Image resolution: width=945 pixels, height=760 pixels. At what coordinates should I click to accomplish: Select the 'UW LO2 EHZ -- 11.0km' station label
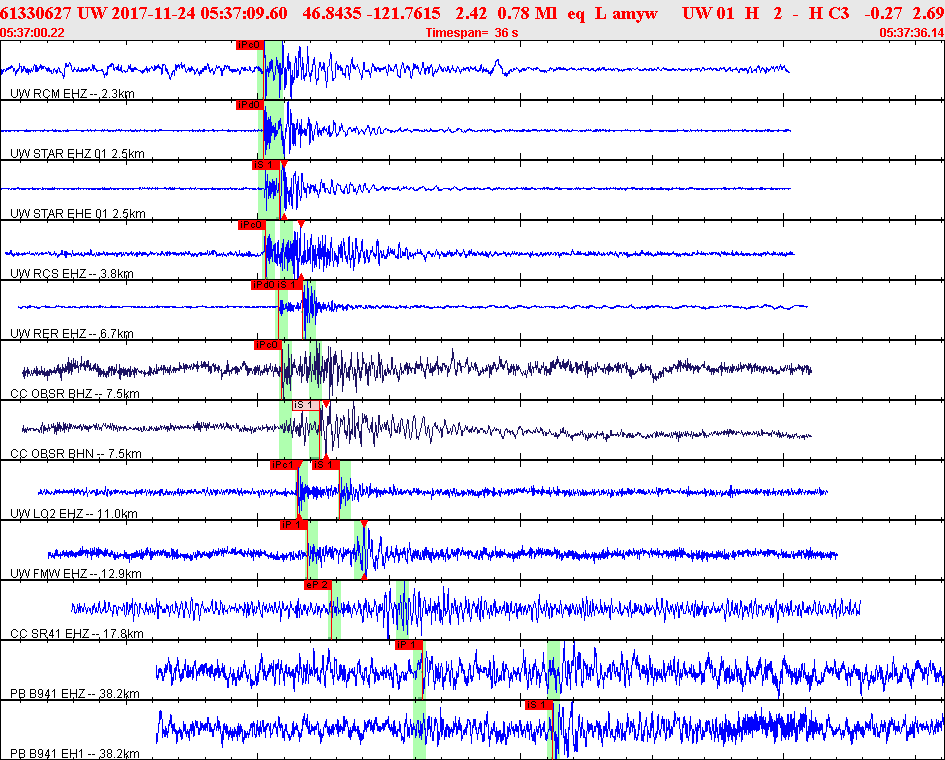click(x=74, y=513)
